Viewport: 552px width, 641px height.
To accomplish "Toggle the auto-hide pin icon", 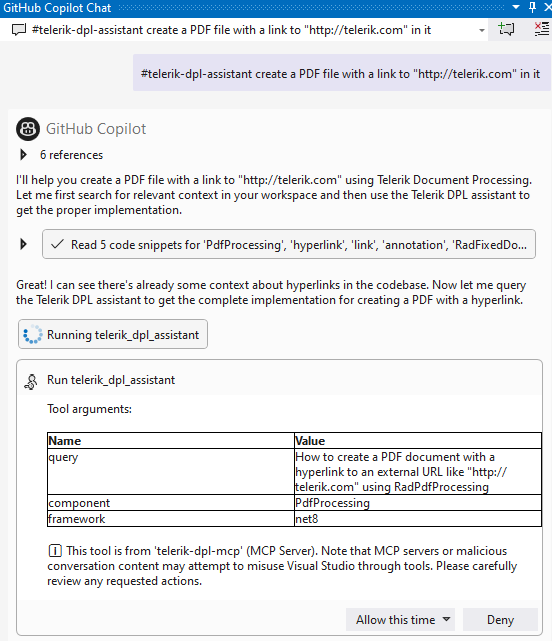I will click(532, 7).
